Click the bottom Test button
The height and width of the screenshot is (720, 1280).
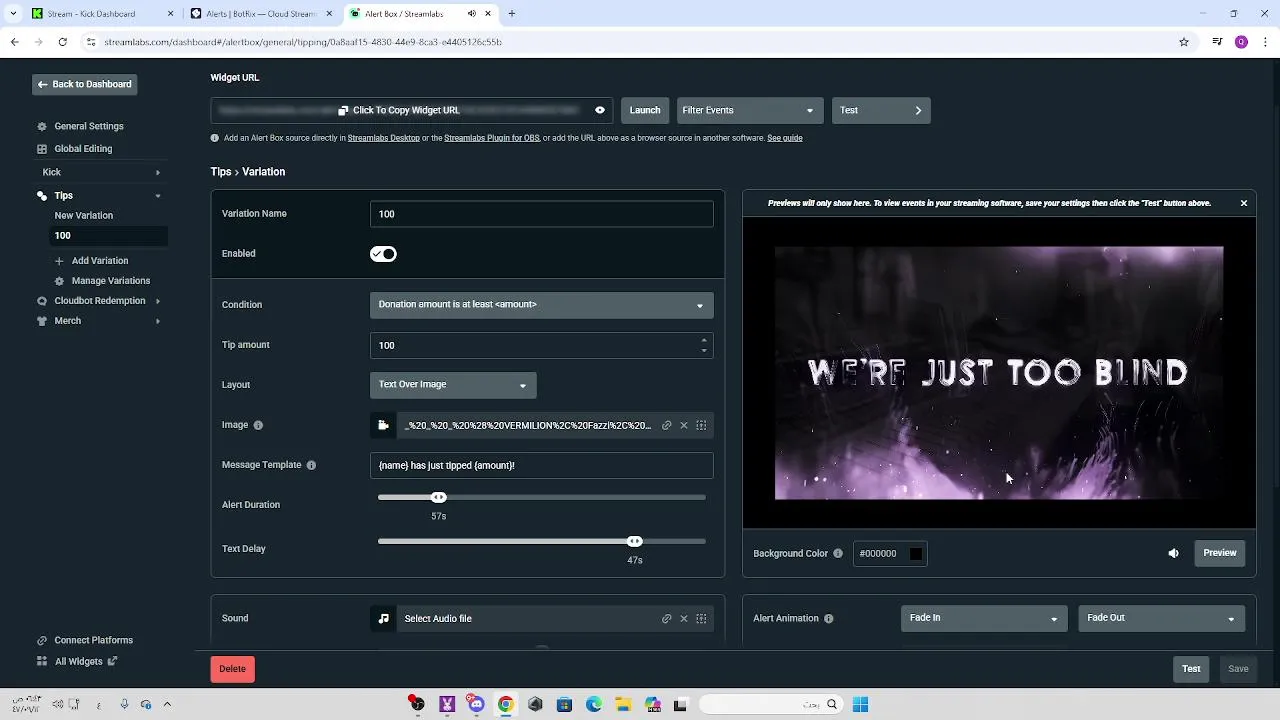coord(1191,669)
